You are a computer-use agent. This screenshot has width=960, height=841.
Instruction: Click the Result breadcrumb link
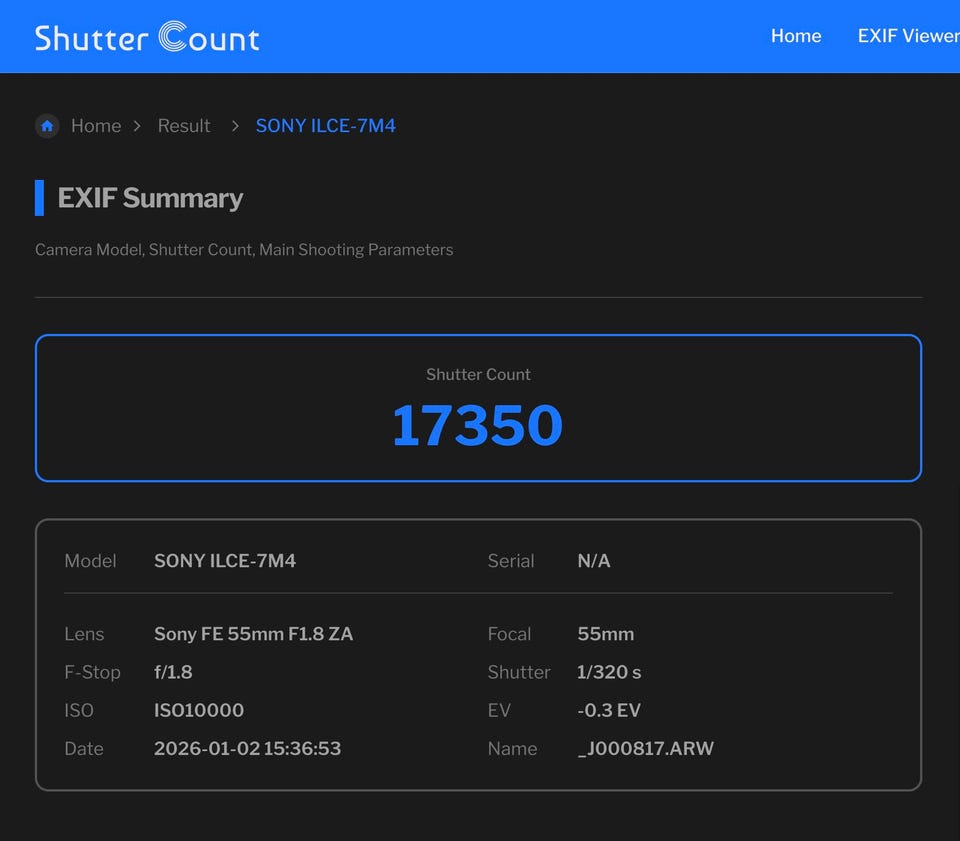pyautogui.click(x=184, y=126)
